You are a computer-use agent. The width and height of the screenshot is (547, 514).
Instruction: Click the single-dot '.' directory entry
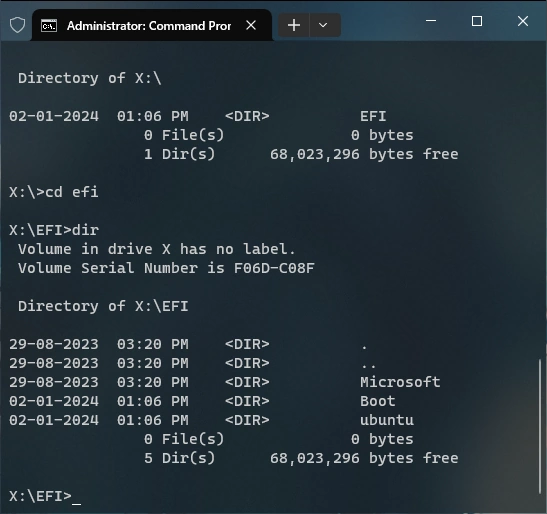click(x=364, y=347)
